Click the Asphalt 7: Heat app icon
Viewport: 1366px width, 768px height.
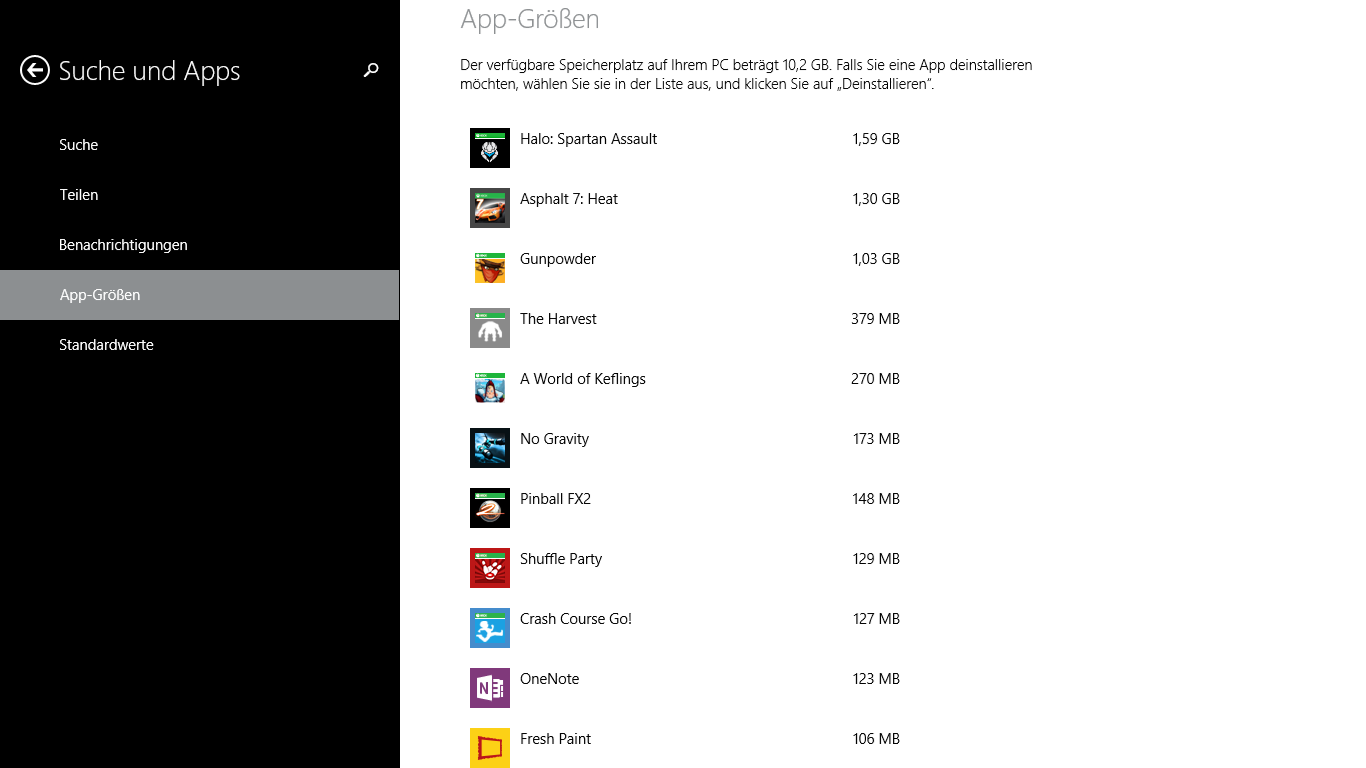point(490,208)
